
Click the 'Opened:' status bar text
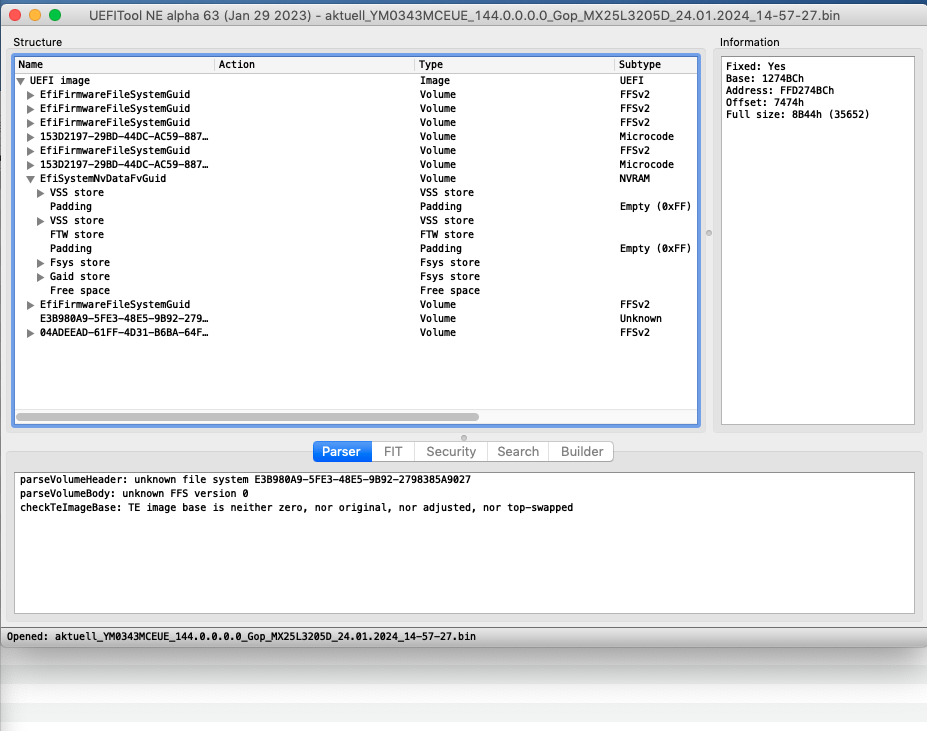point(241,637)
